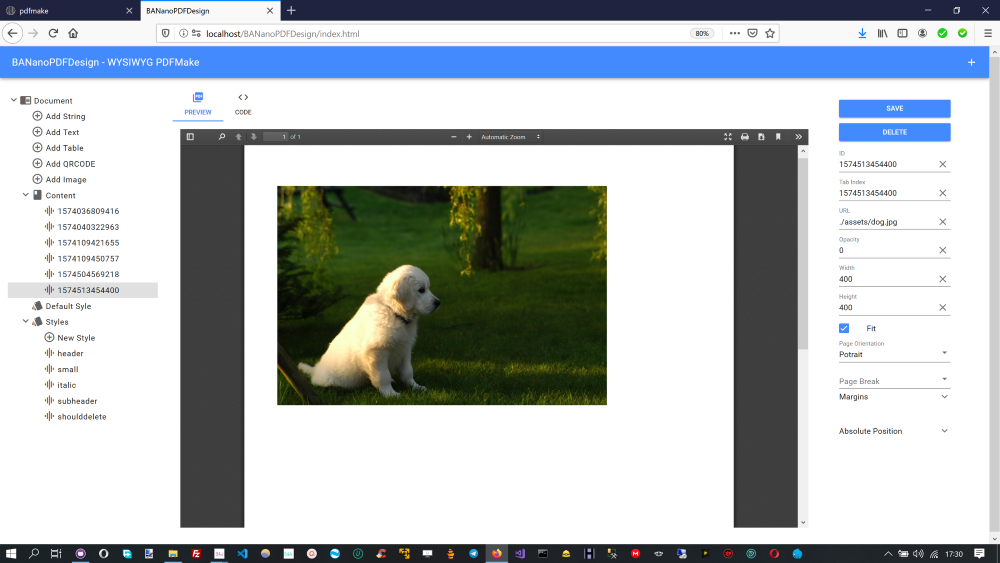1000x563 pixels.
Task: Open the Firefox hamburger menu
Action: pos(988,33)
